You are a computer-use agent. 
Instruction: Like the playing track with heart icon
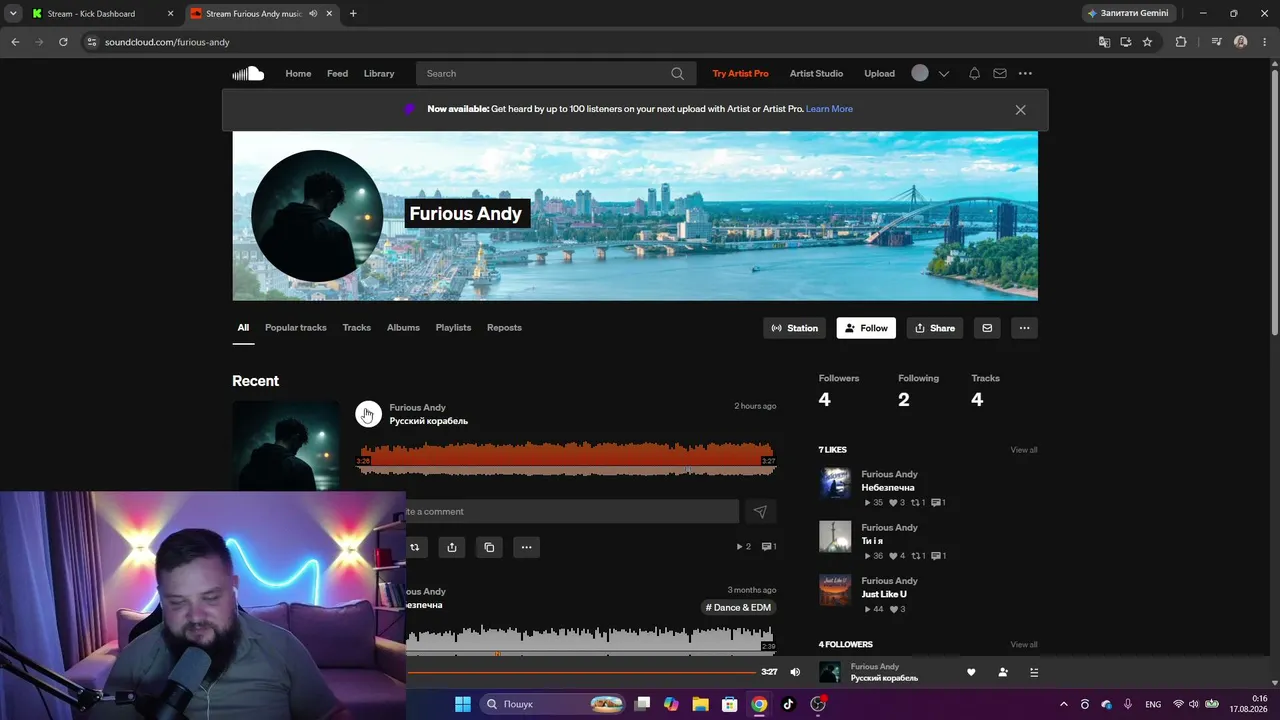pos(971,672)
